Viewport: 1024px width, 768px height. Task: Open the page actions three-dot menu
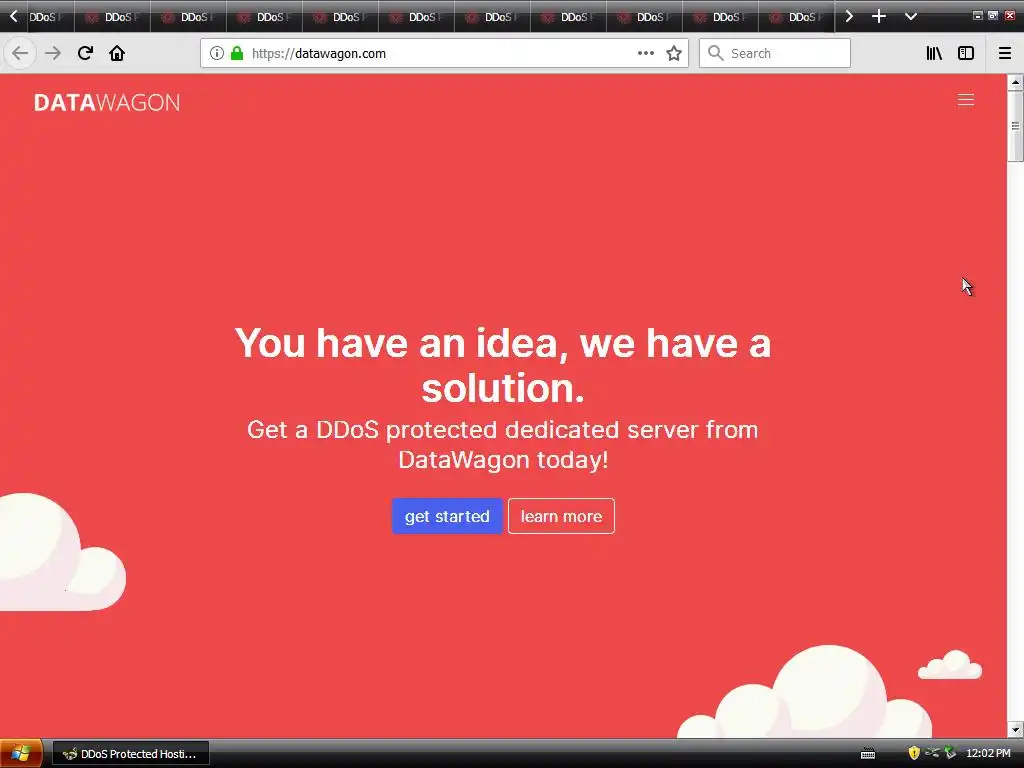(x=646, y=54)
